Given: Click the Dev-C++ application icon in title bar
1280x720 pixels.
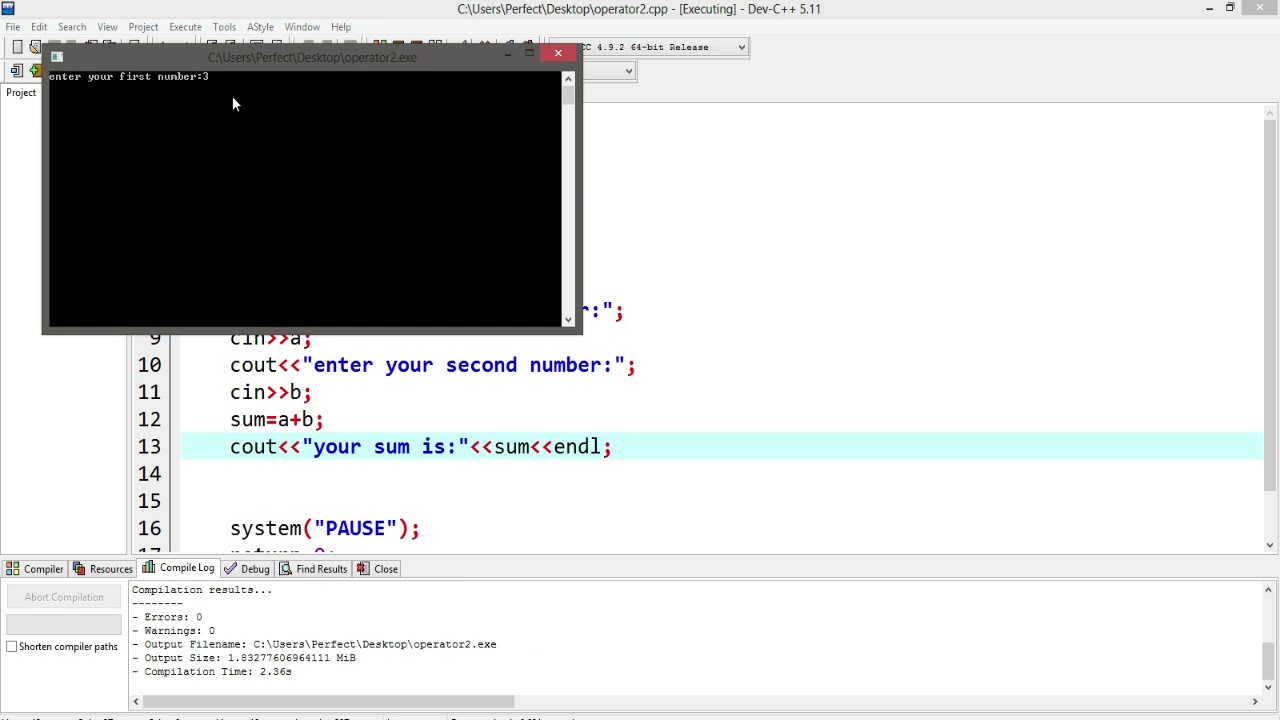Looking at the screenshot, I should 8,8.
